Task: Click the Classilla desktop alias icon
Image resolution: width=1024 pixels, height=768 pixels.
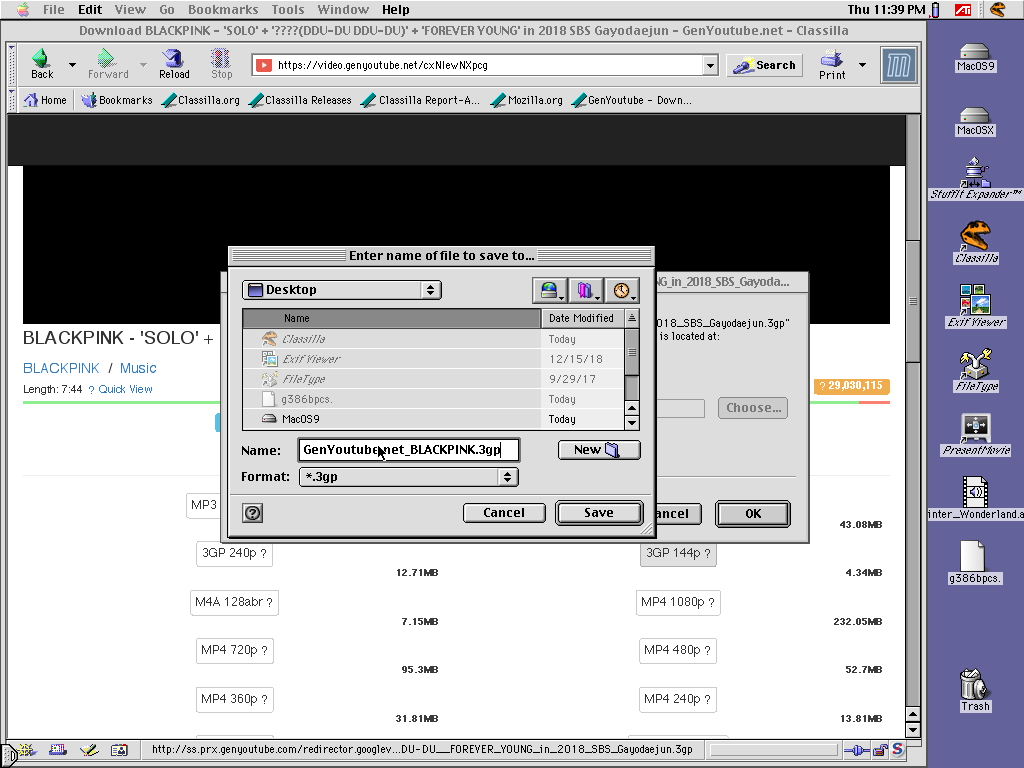Action: [976, 242]
